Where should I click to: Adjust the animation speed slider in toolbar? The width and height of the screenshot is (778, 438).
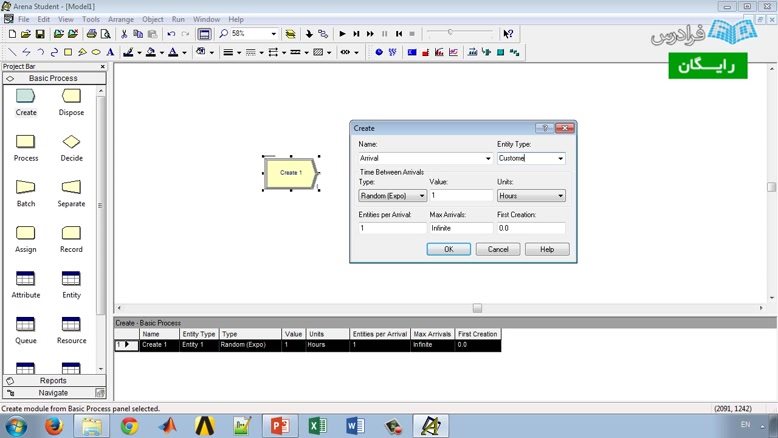pos(450,32)
